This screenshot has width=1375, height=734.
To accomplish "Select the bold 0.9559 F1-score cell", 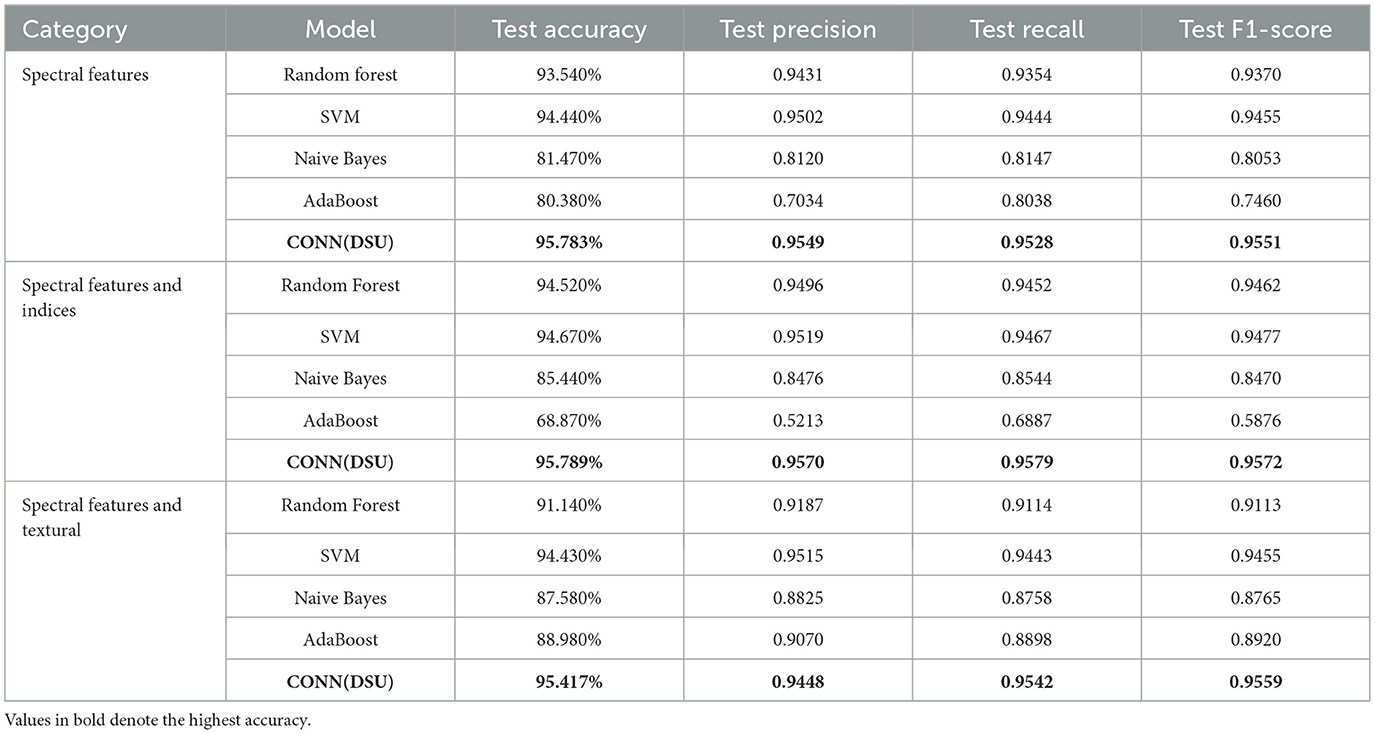I will coord(1256,682).
